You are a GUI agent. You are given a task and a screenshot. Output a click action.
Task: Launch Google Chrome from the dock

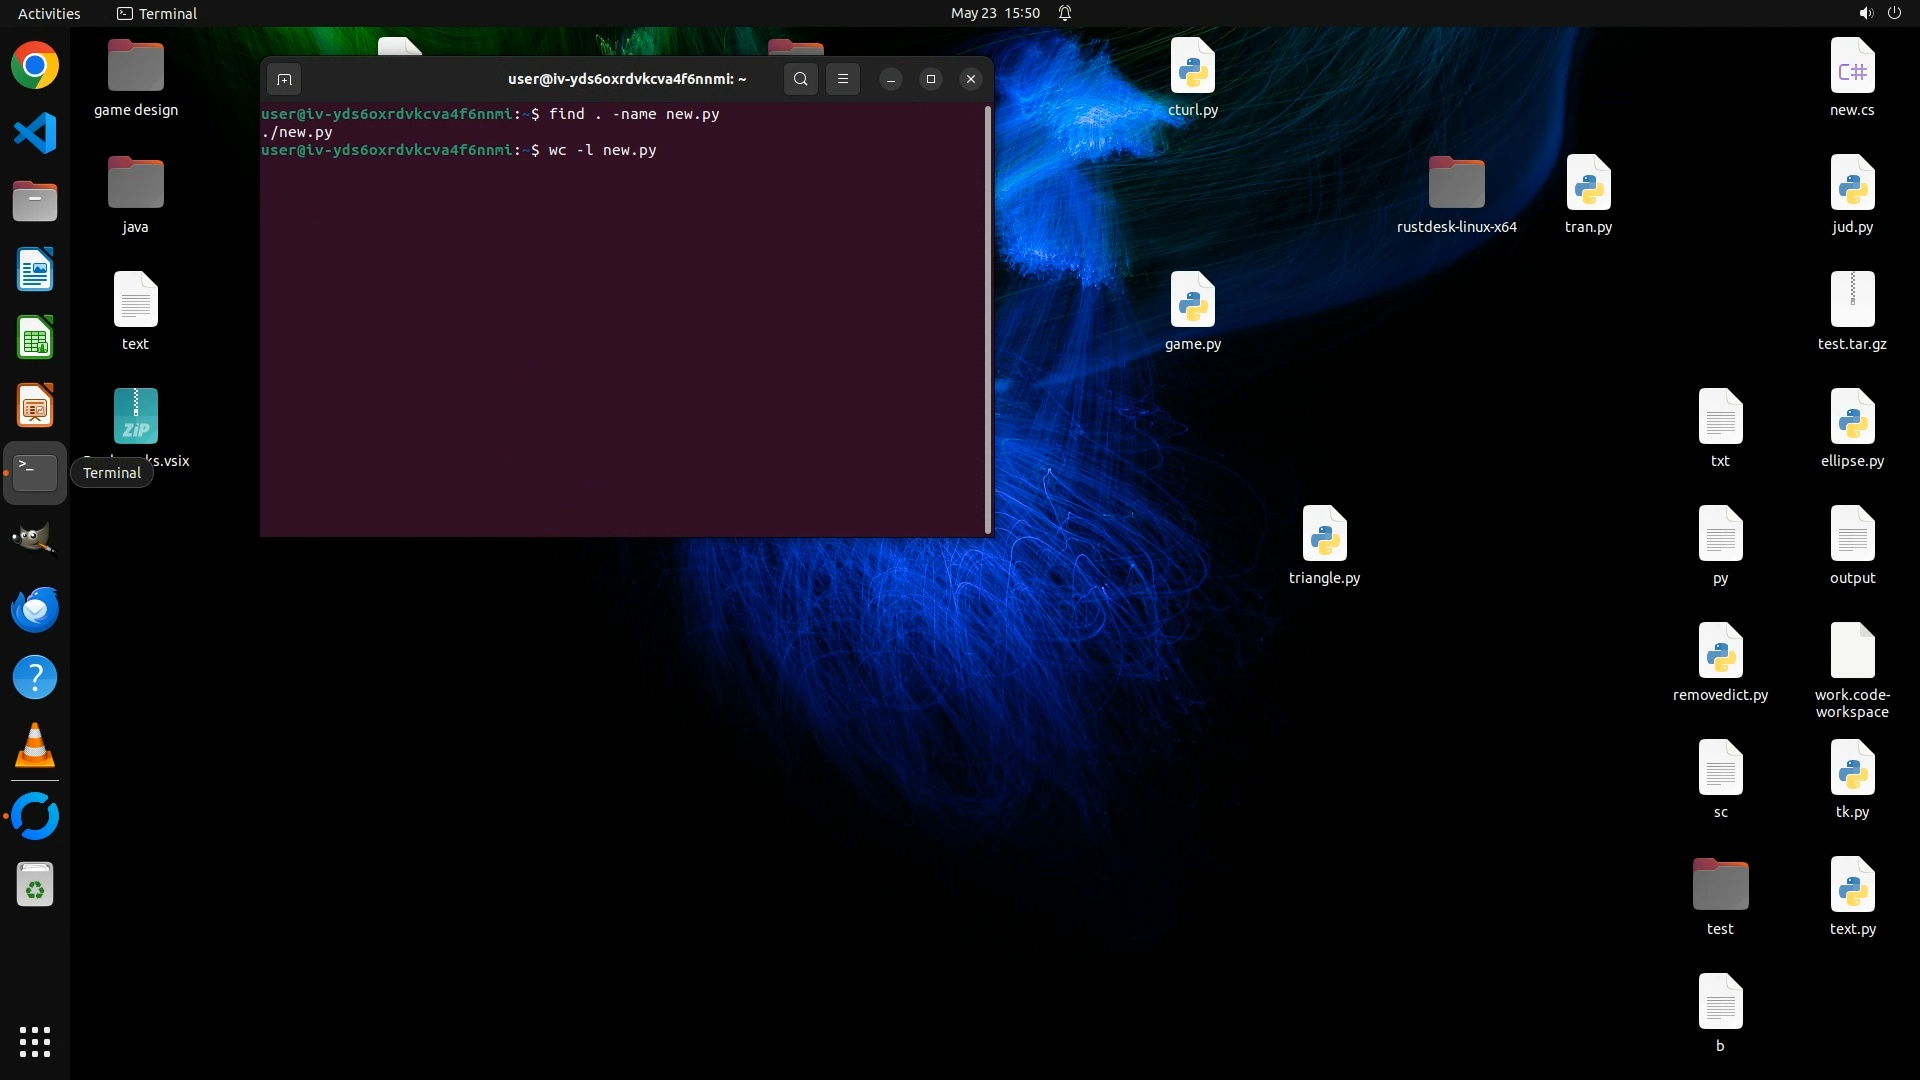[x=35, y=66]
